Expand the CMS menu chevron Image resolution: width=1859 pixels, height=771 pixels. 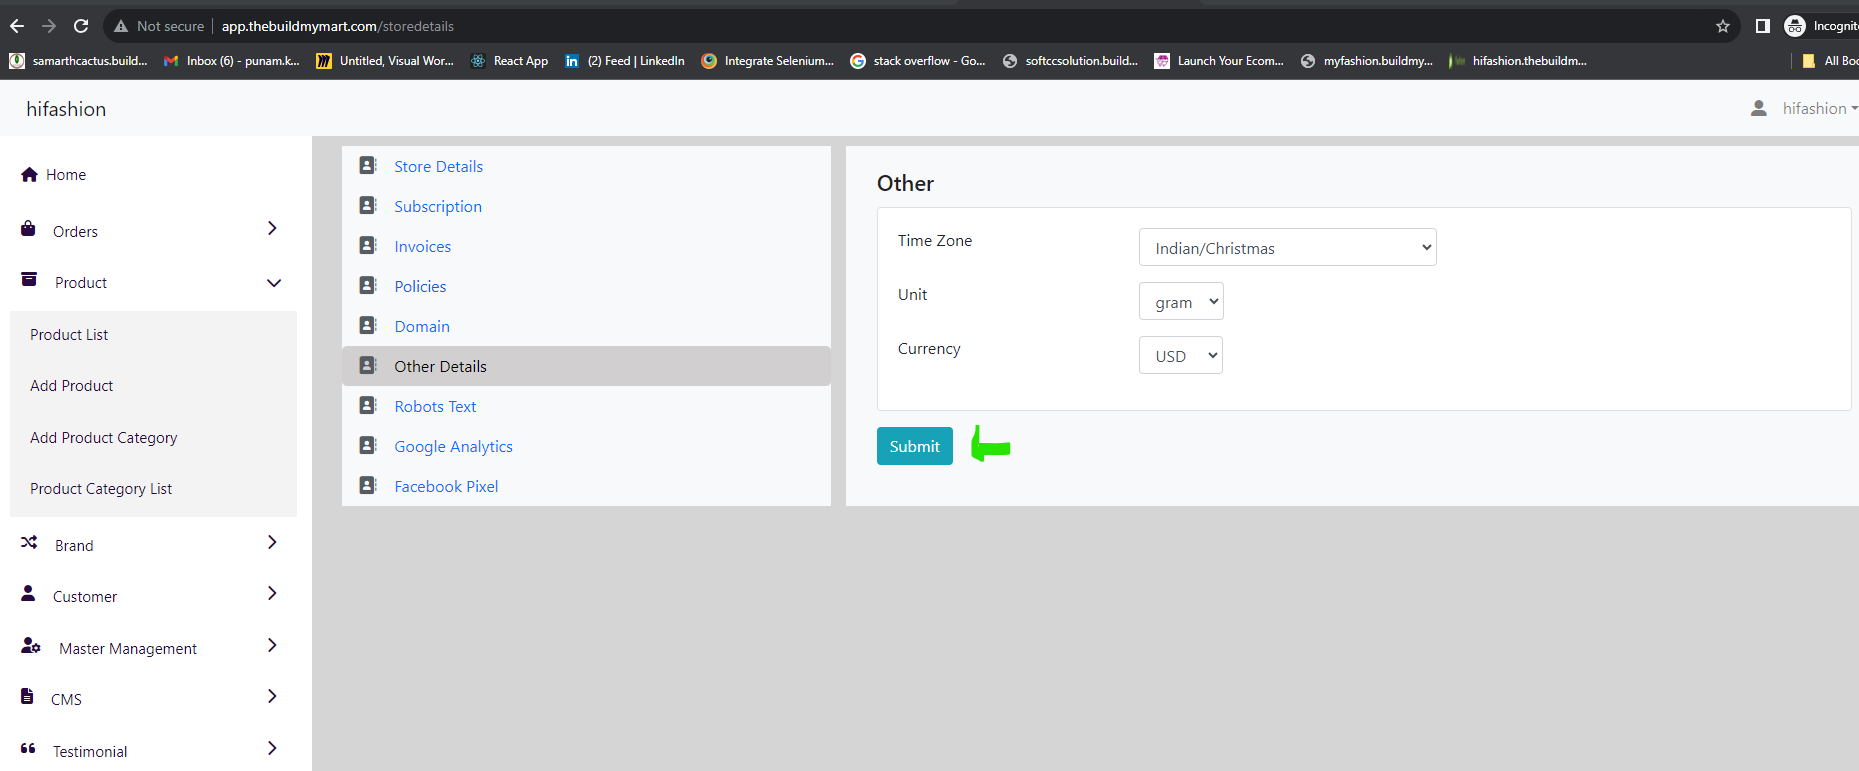pyautogui.click(x=272, y=696)
